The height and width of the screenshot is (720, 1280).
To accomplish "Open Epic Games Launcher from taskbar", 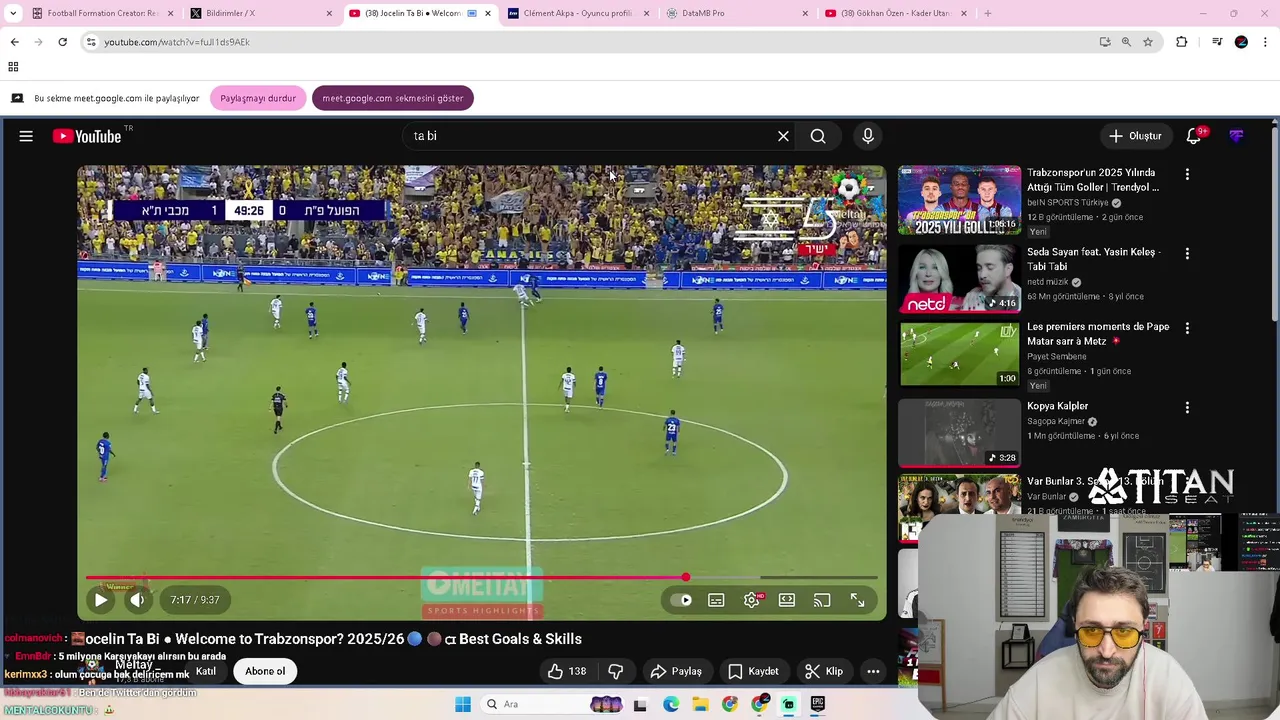I will tap(818, 704).
